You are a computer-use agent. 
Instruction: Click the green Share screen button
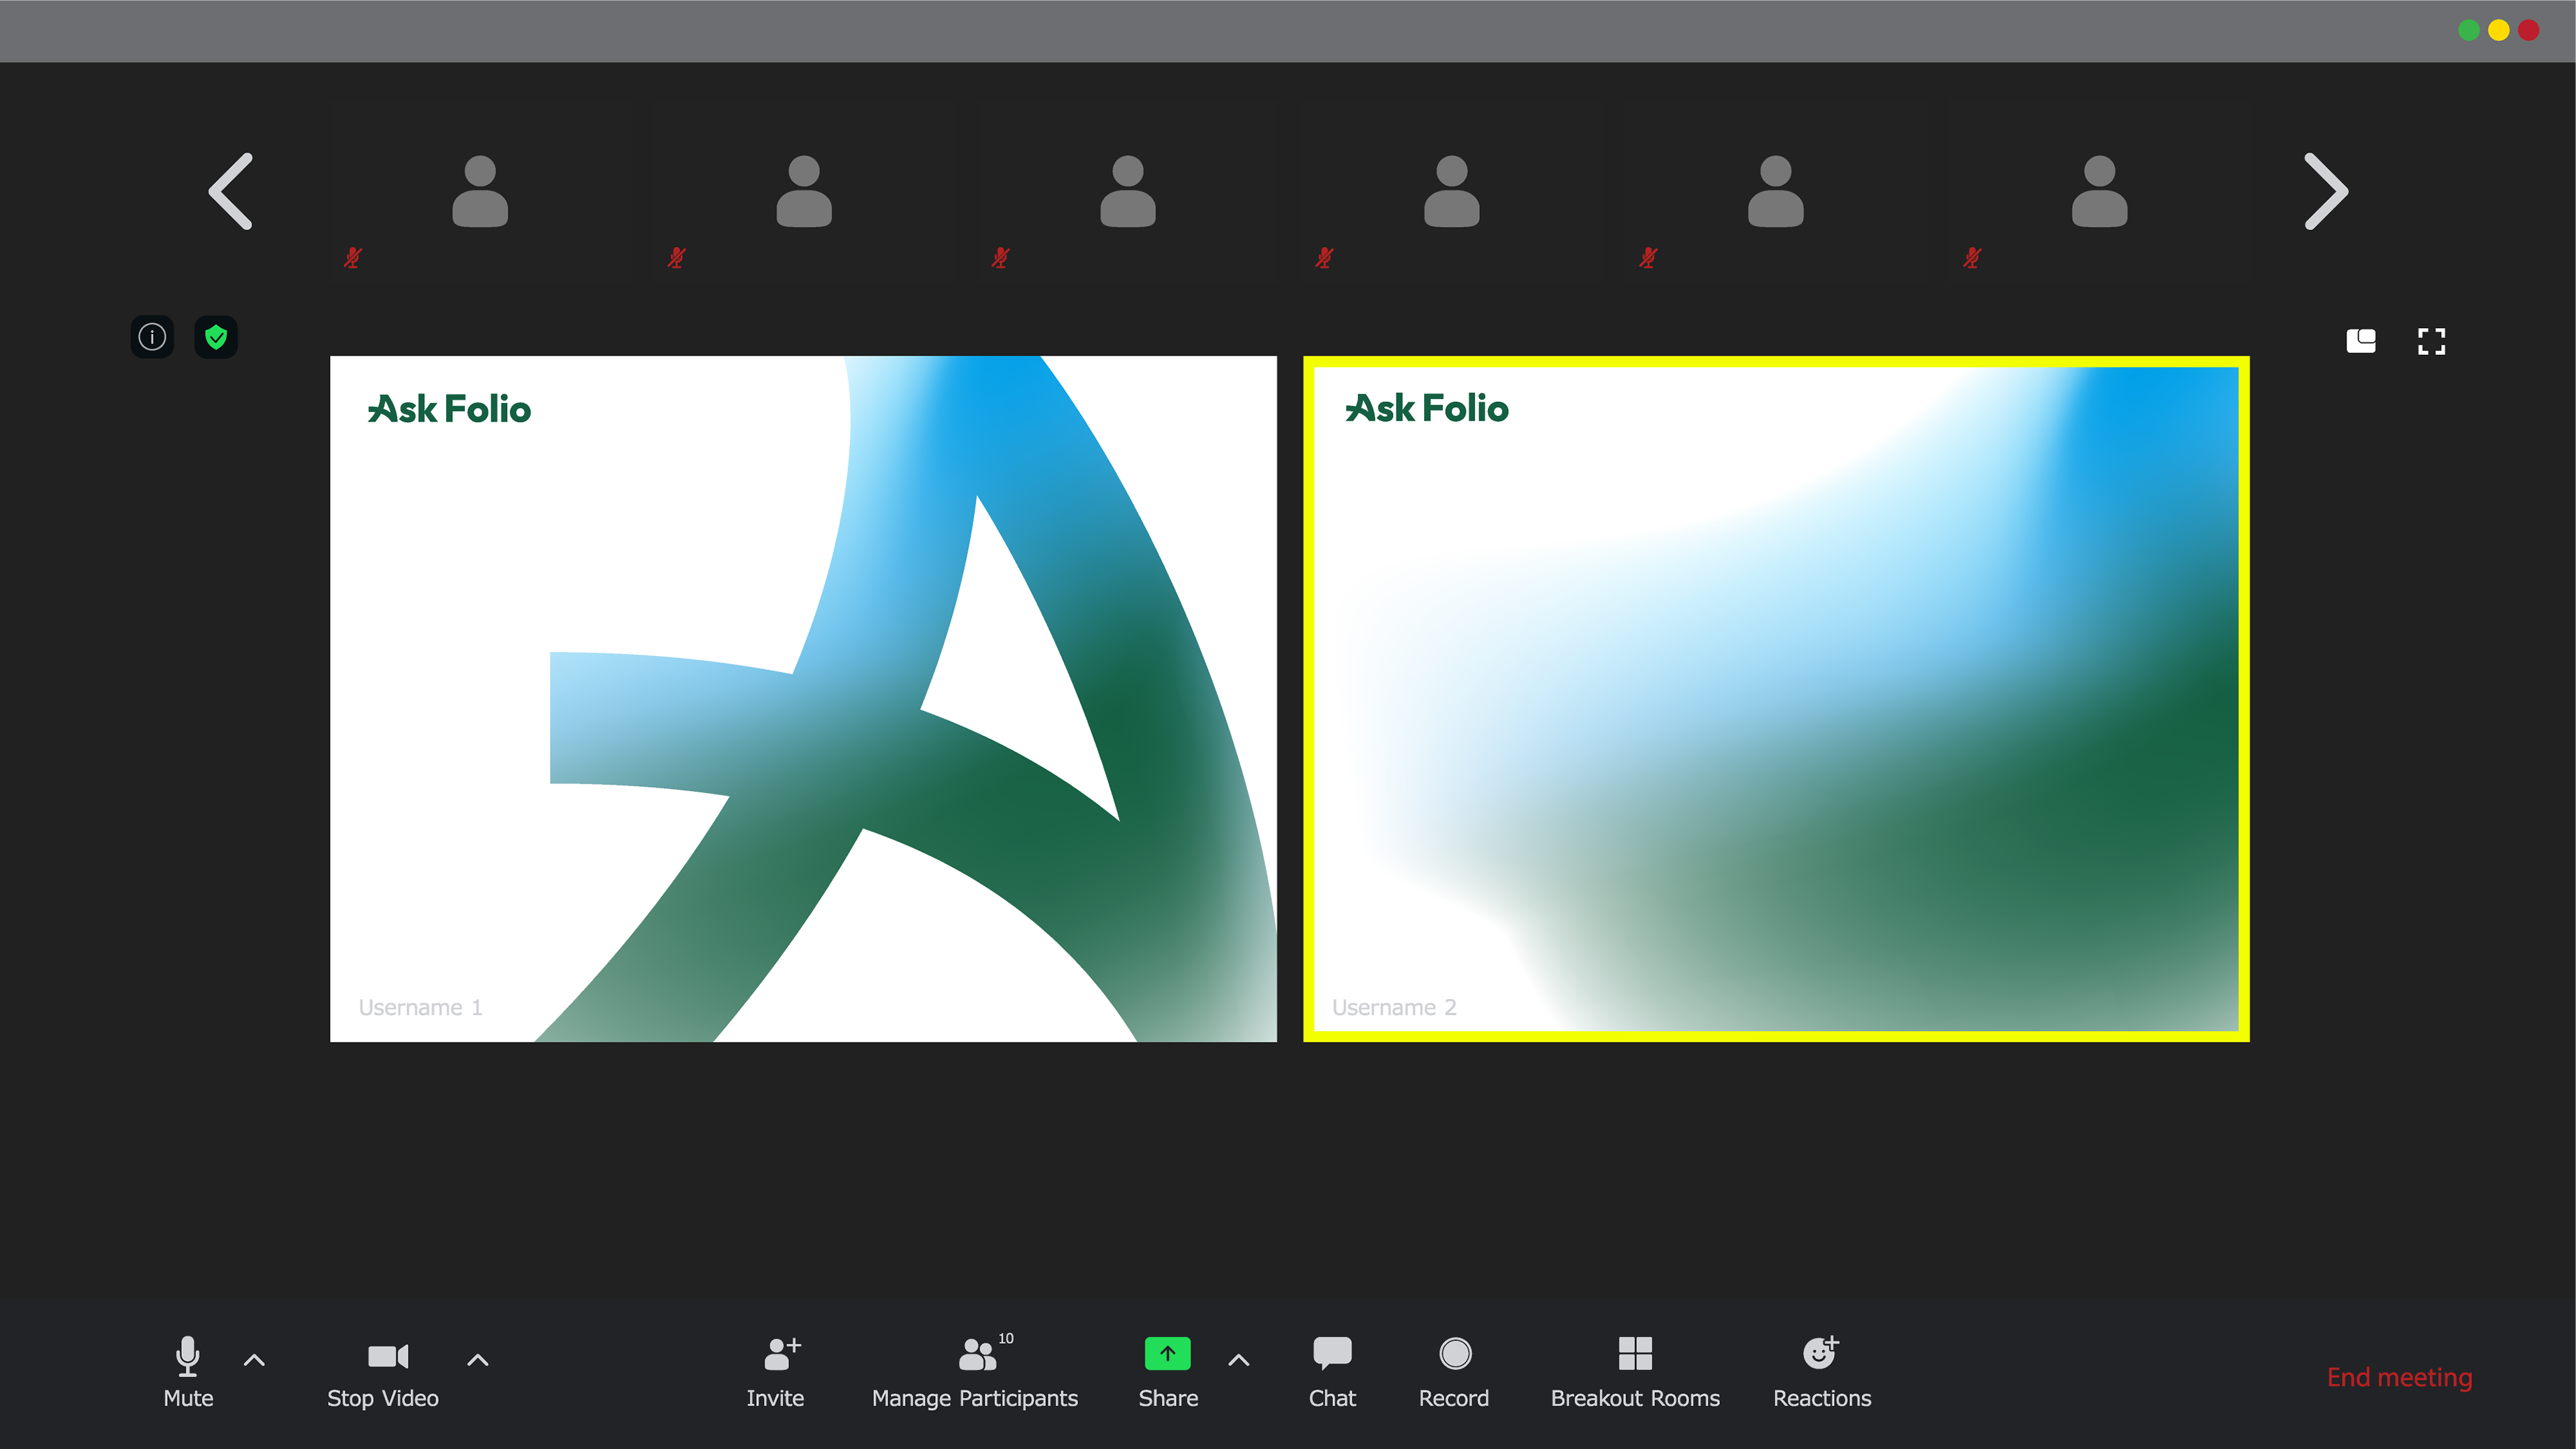pos(1167,1354)
